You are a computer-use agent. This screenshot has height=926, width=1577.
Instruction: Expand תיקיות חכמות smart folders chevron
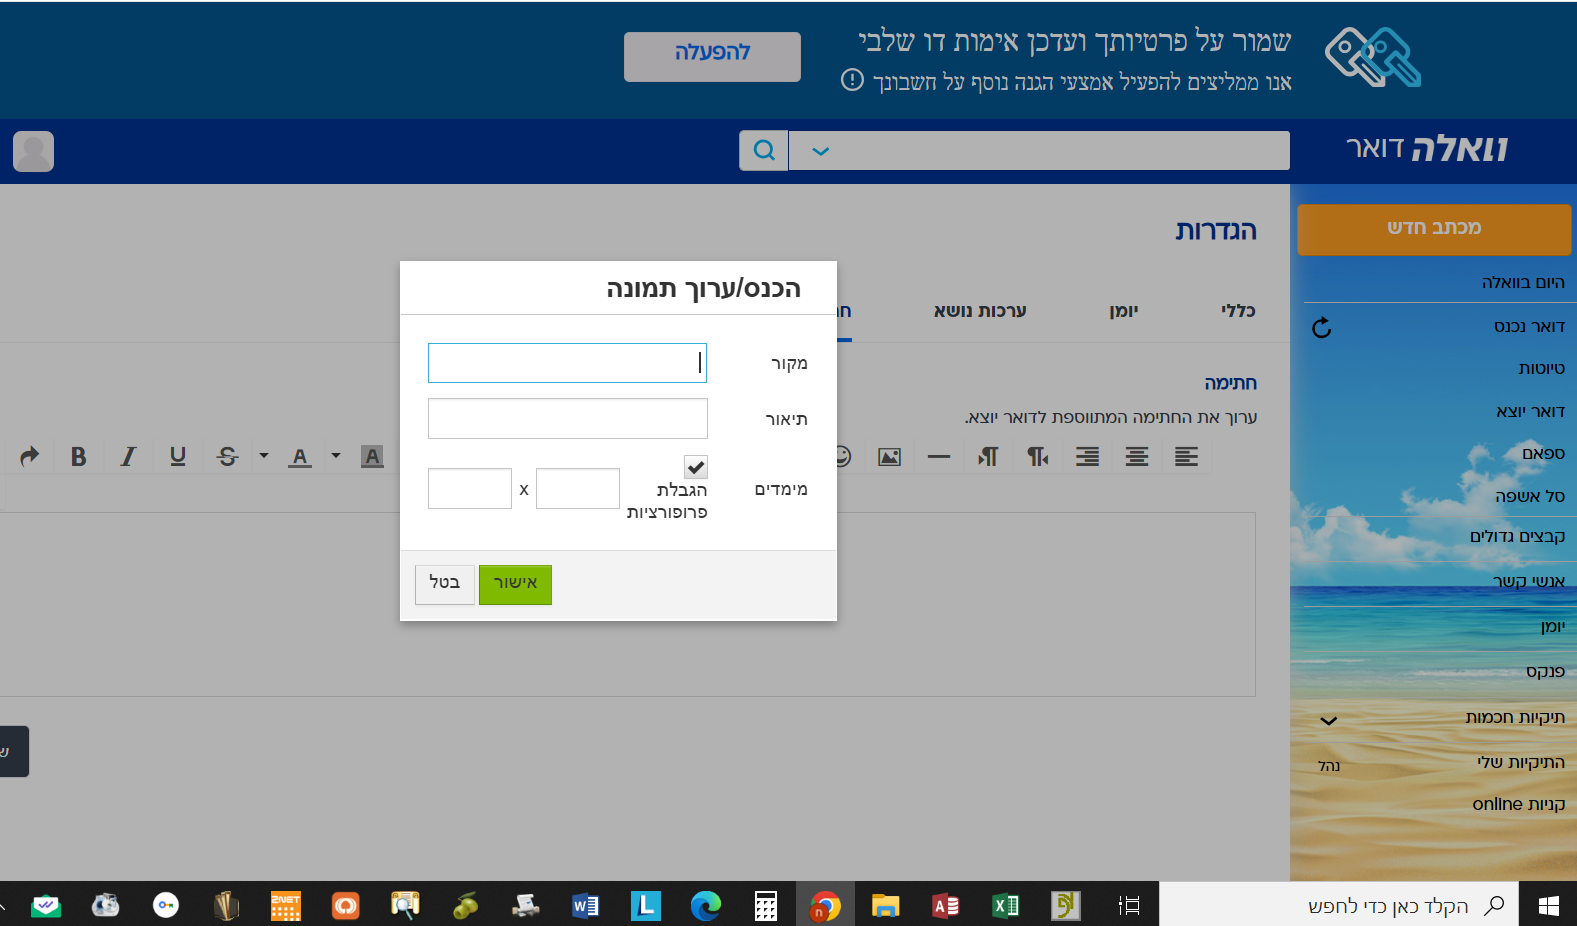click(1328, 720)
